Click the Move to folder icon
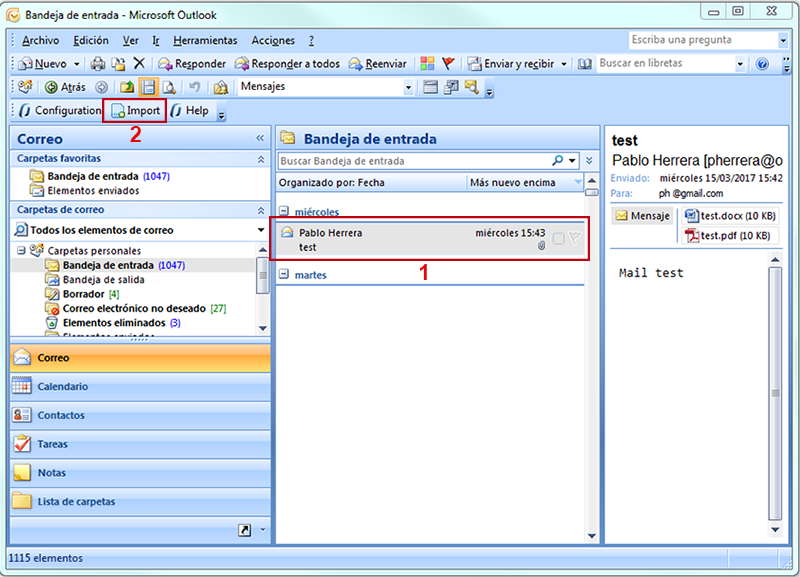 point(119,64)
